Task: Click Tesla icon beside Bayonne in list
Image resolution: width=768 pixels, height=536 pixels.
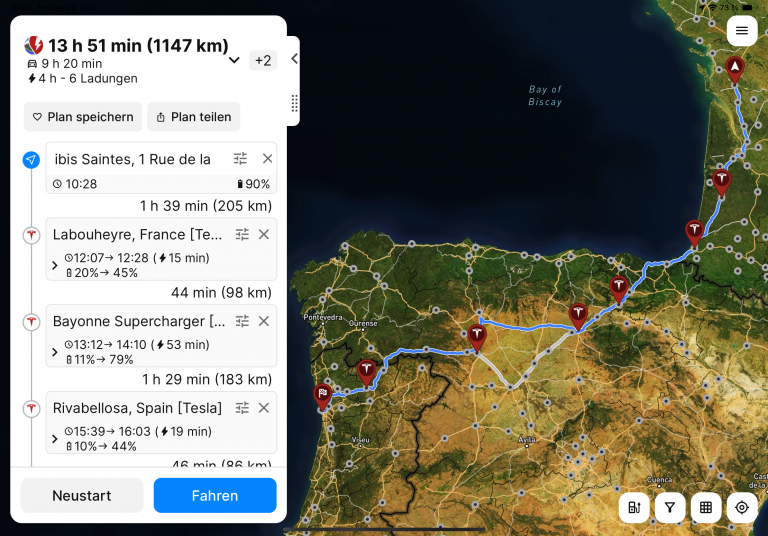Action: (x=31, y=322)
